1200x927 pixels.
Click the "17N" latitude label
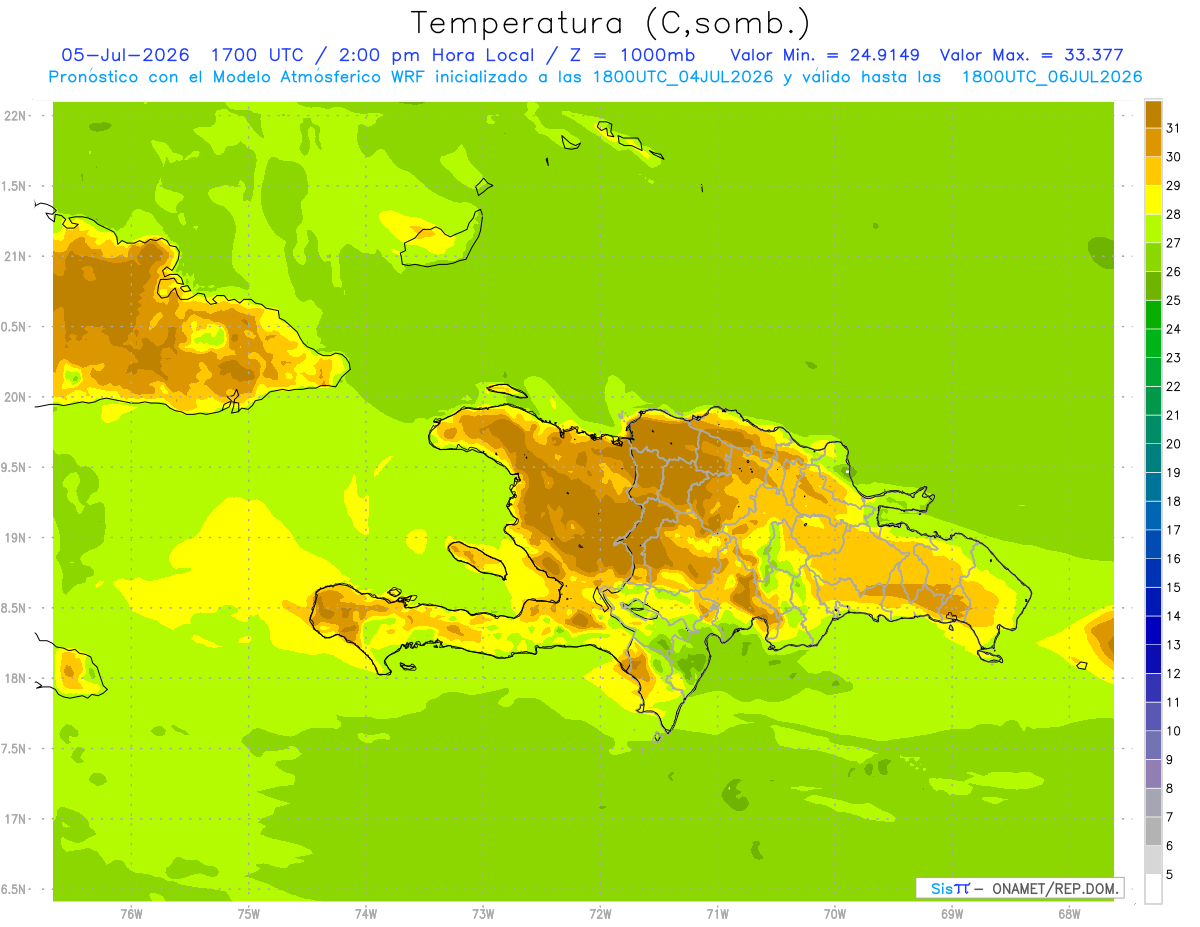pos(15,819)
